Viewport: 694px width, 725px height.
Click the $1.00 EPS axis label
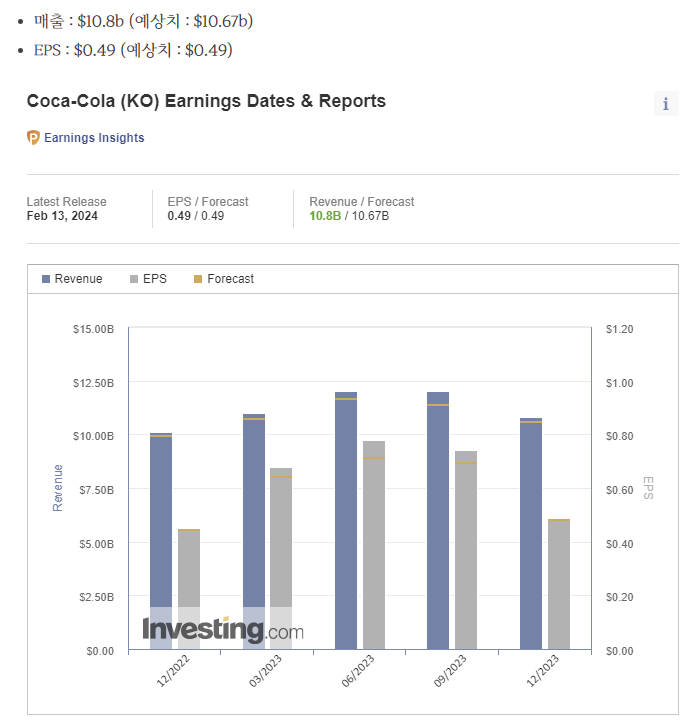click(x=620, y=383)
